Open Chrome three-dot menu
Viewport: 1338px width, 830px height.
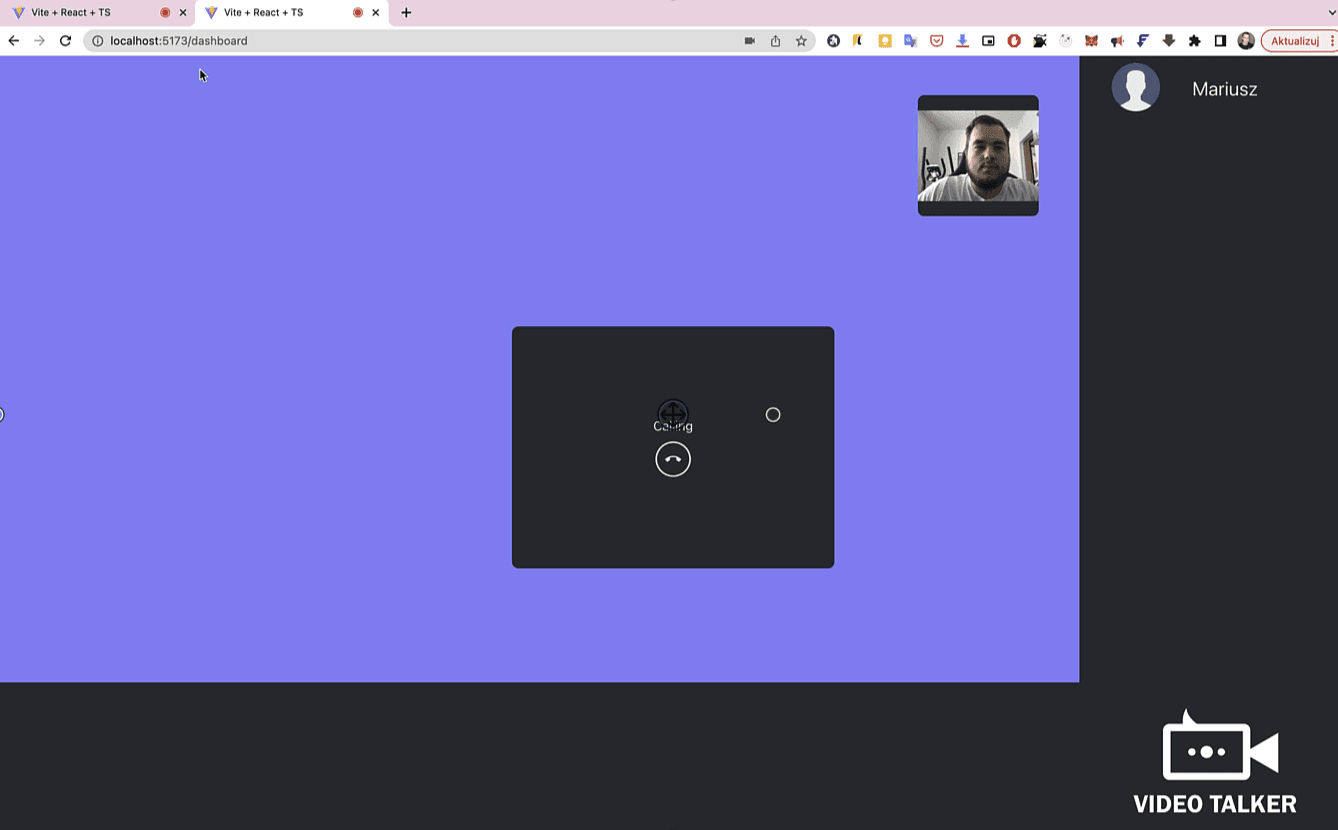pos(1332,41)
